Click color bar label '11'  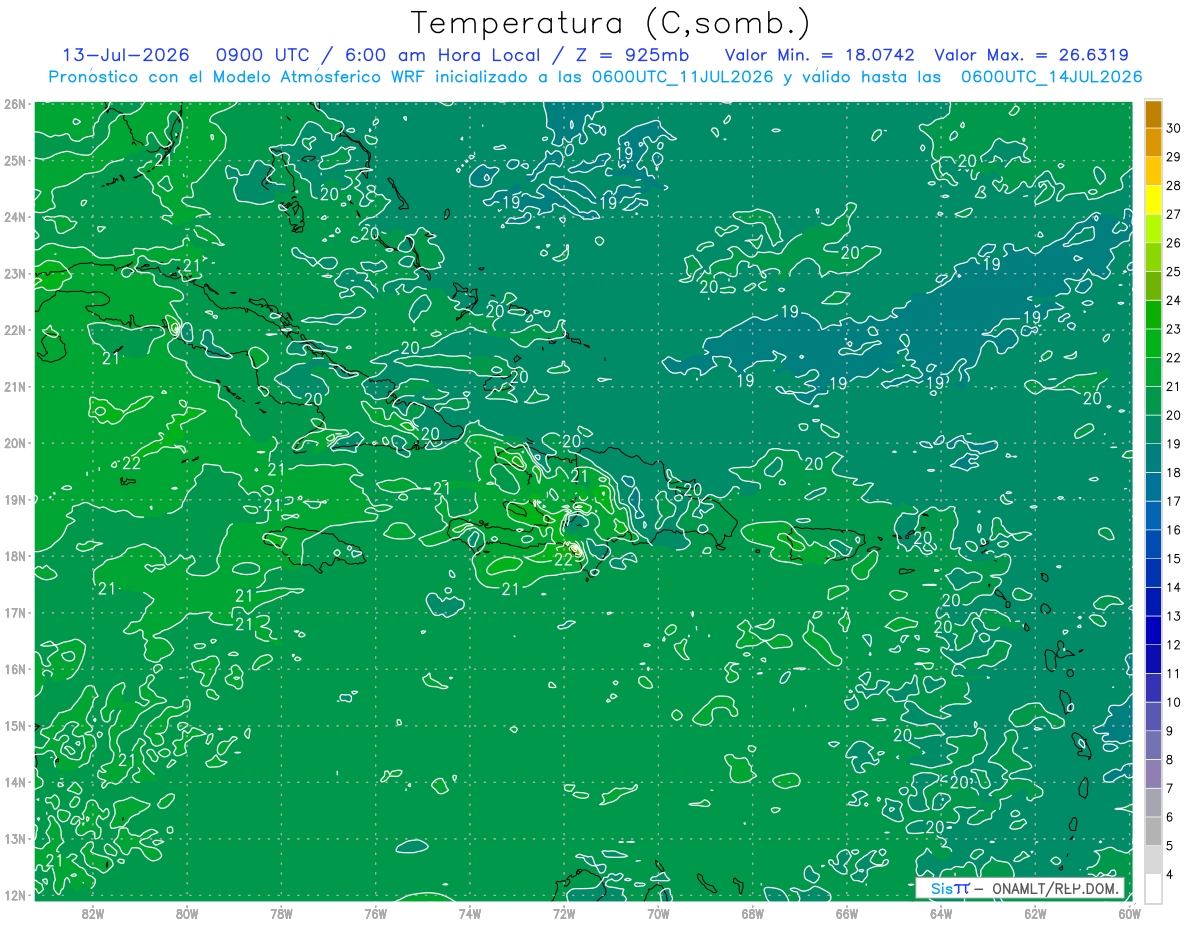click(x=1173, y=674)
